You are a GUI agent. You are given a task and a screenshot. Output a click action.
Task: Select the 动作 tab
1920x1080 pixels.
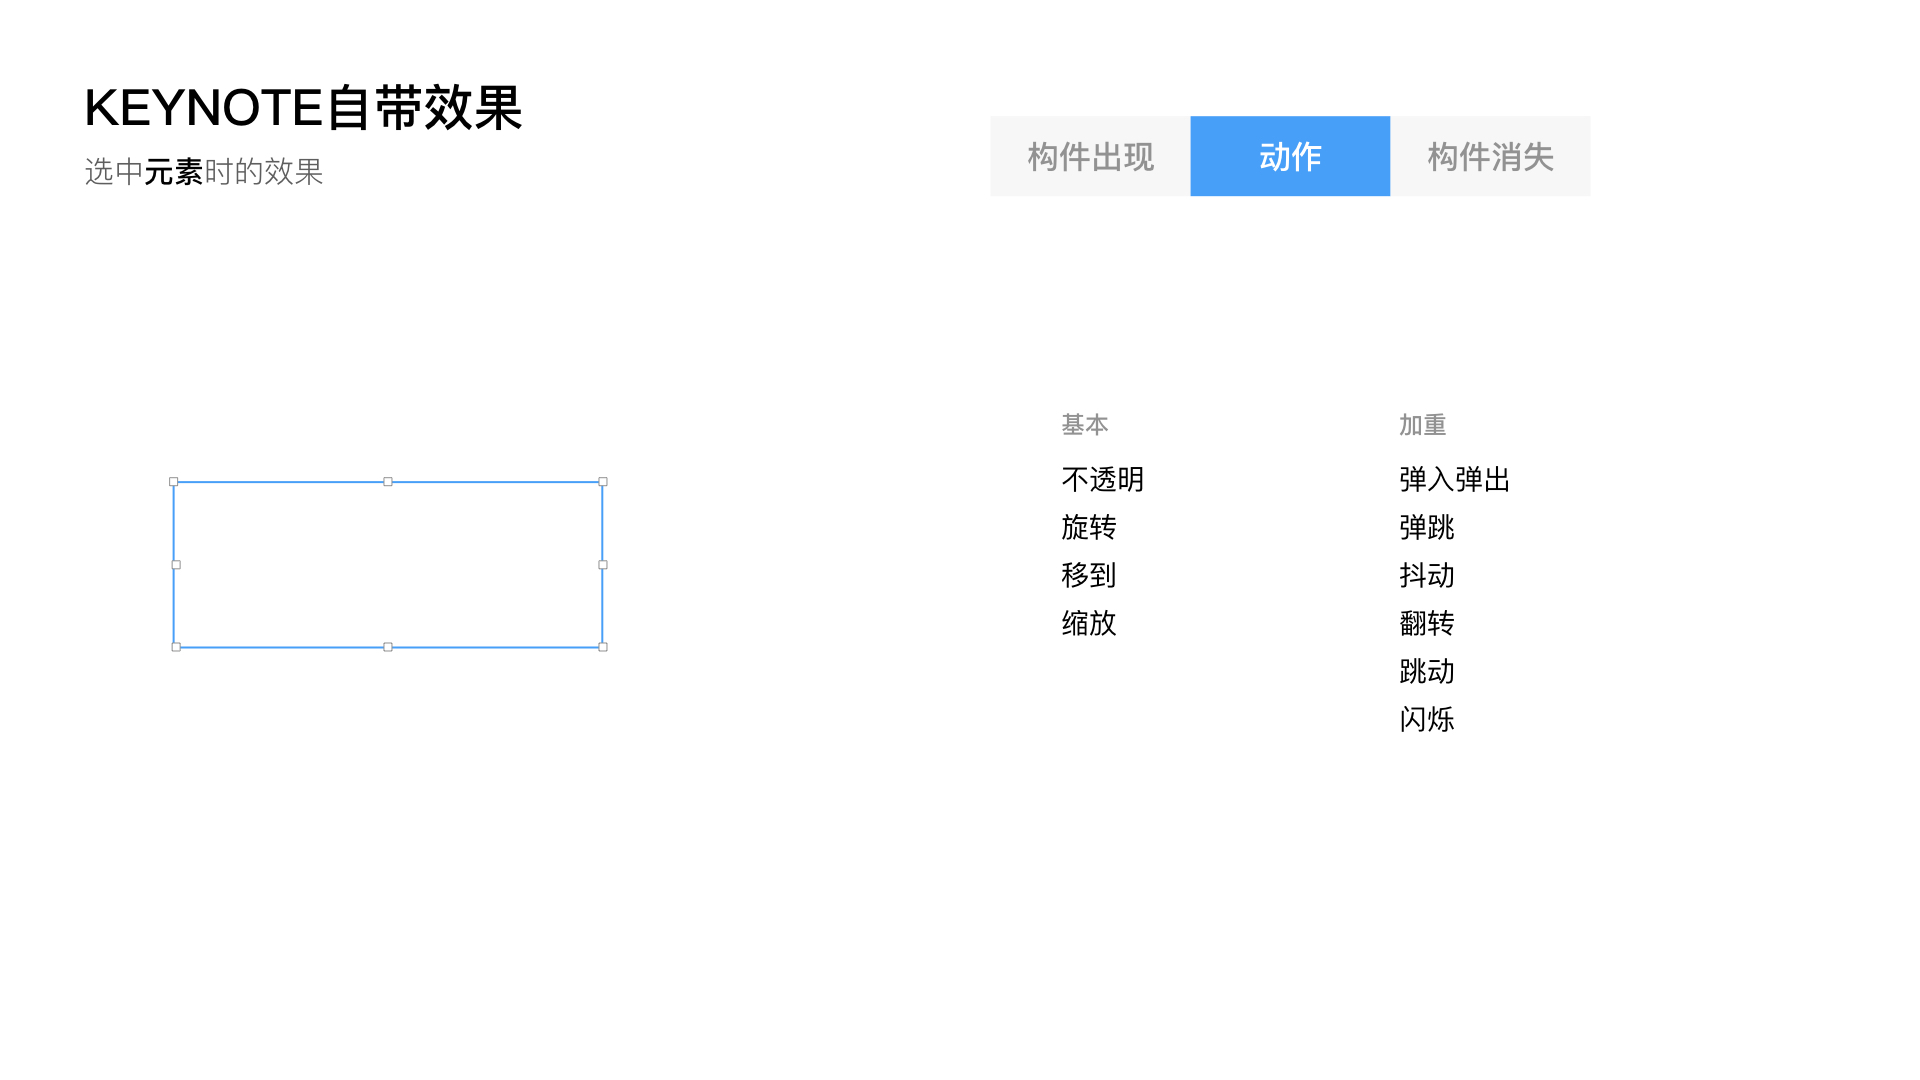pyautogui.click(x=1290, y=156)
